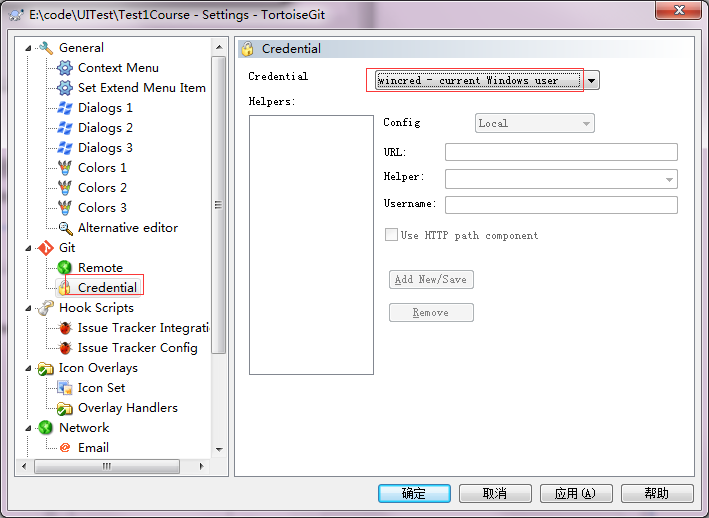Screen dimensions: 709x518
Task: Click the General wrench icon
Action: (46, 47)
